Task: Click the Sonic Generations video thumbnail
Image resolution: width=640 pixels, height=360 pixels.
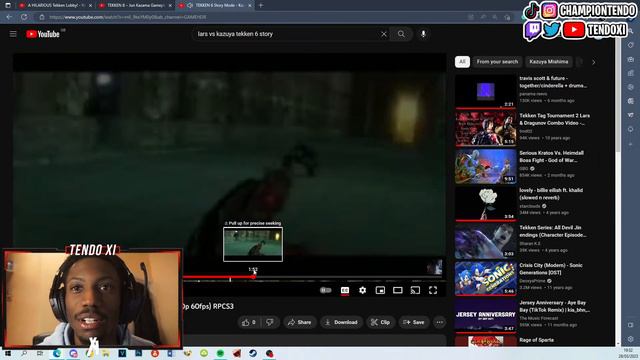Action: pos(486,278)
